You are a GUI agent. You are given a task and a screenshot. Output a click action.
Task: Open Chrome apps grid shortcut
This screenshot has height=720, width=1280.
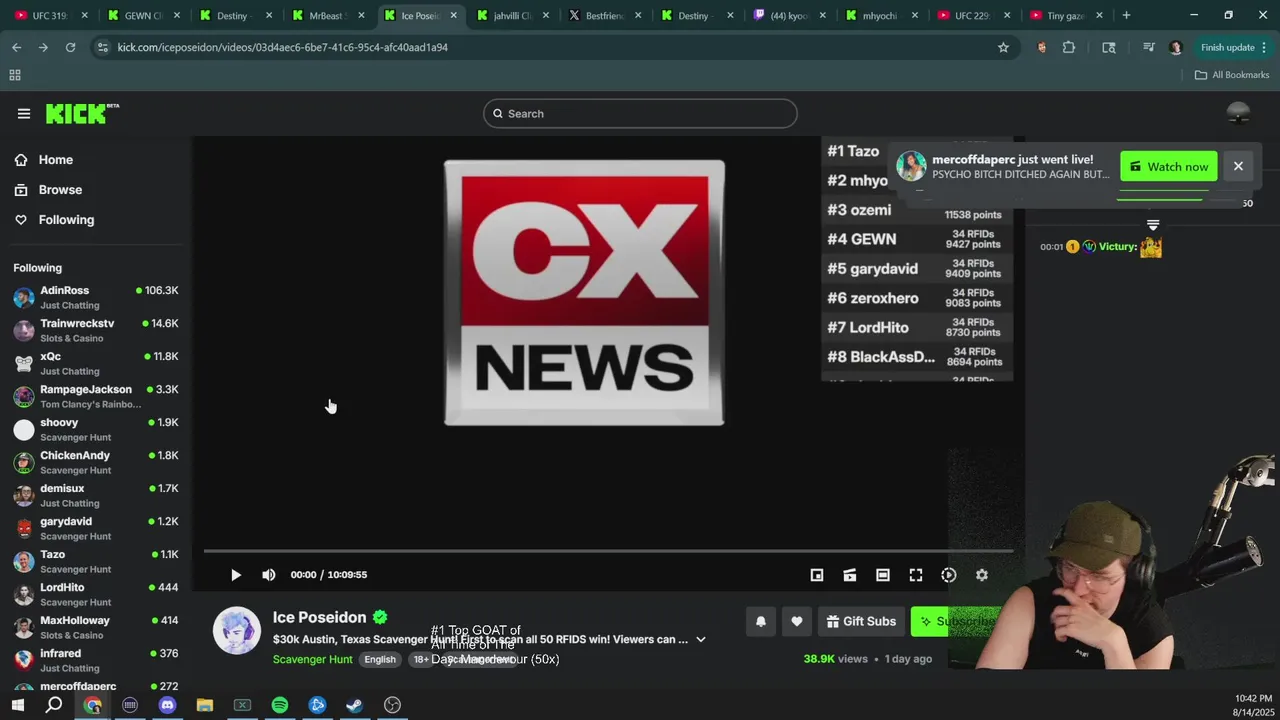pos(15,75)
